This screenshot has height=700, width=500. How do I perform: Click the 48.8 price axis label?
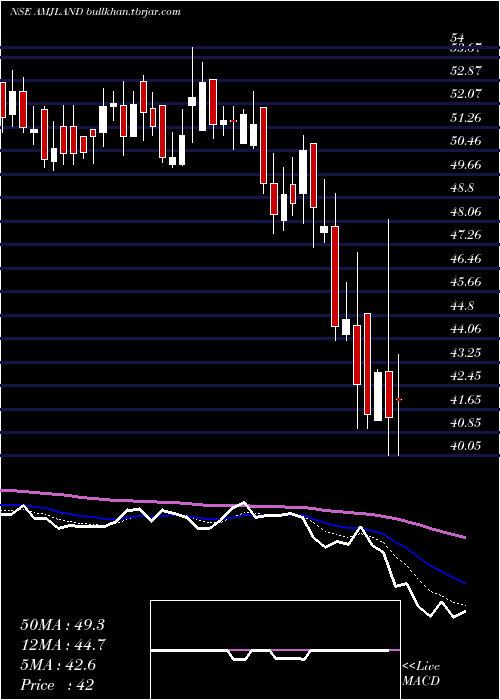pyautogui.click(x=463, y=188)
